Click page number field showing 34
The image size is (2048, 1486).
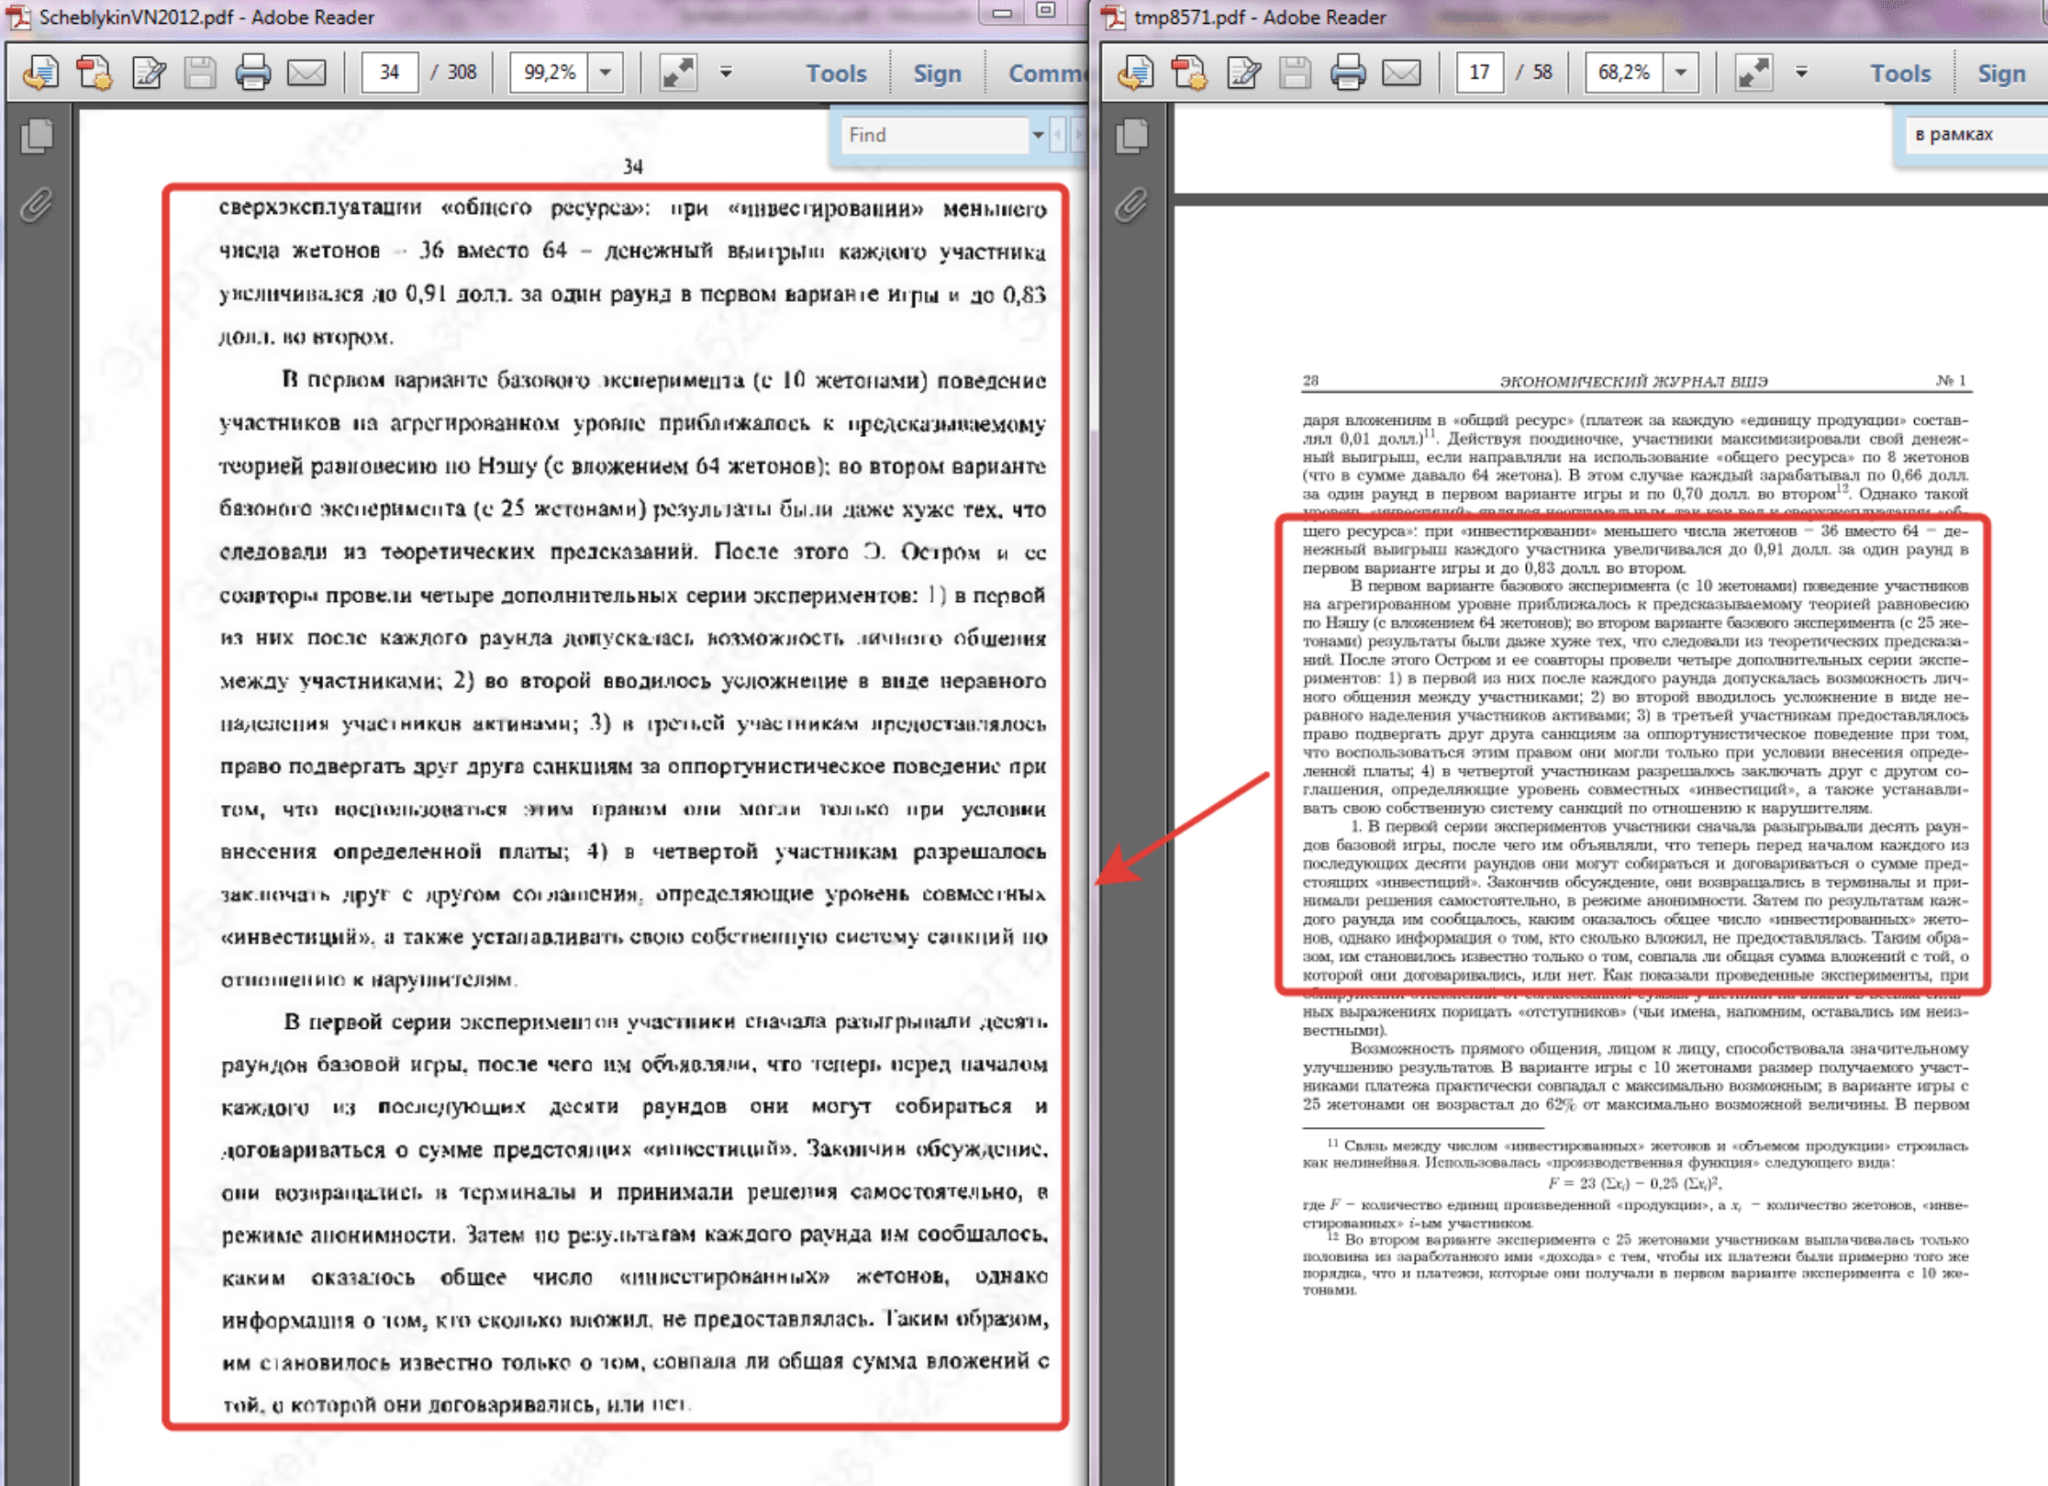[389, 73]
